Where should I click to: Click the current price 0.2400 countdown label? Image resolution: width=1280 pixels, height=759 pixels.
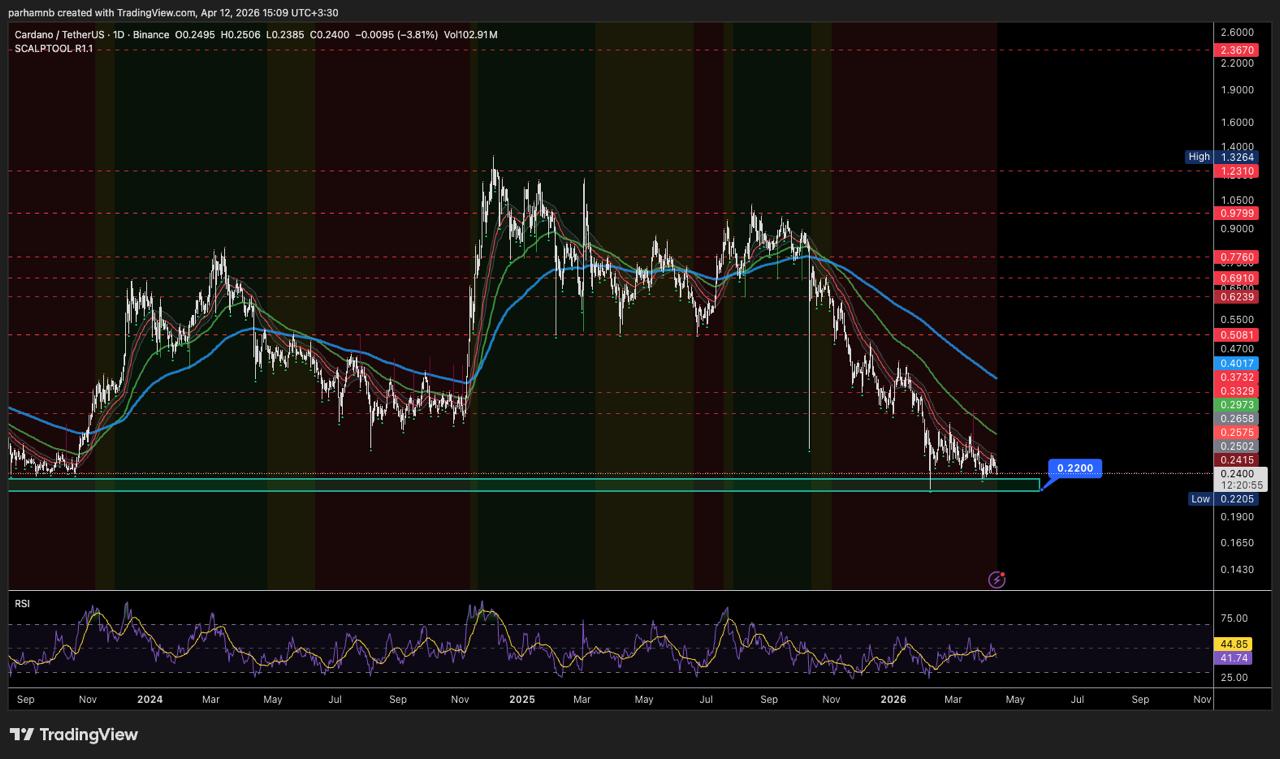pos(1235,479)
